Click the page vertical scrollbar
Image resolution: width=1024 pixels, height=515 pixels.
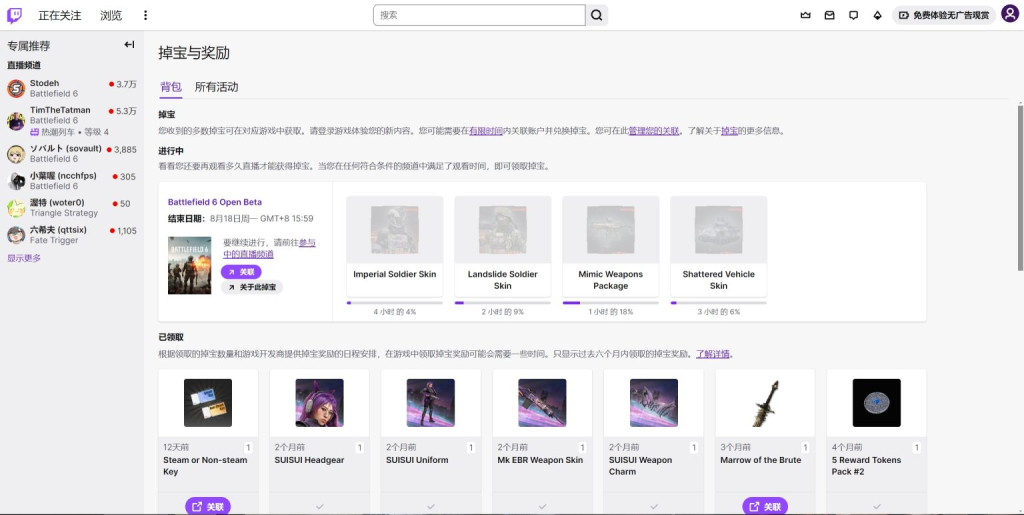click(1020, 187)
